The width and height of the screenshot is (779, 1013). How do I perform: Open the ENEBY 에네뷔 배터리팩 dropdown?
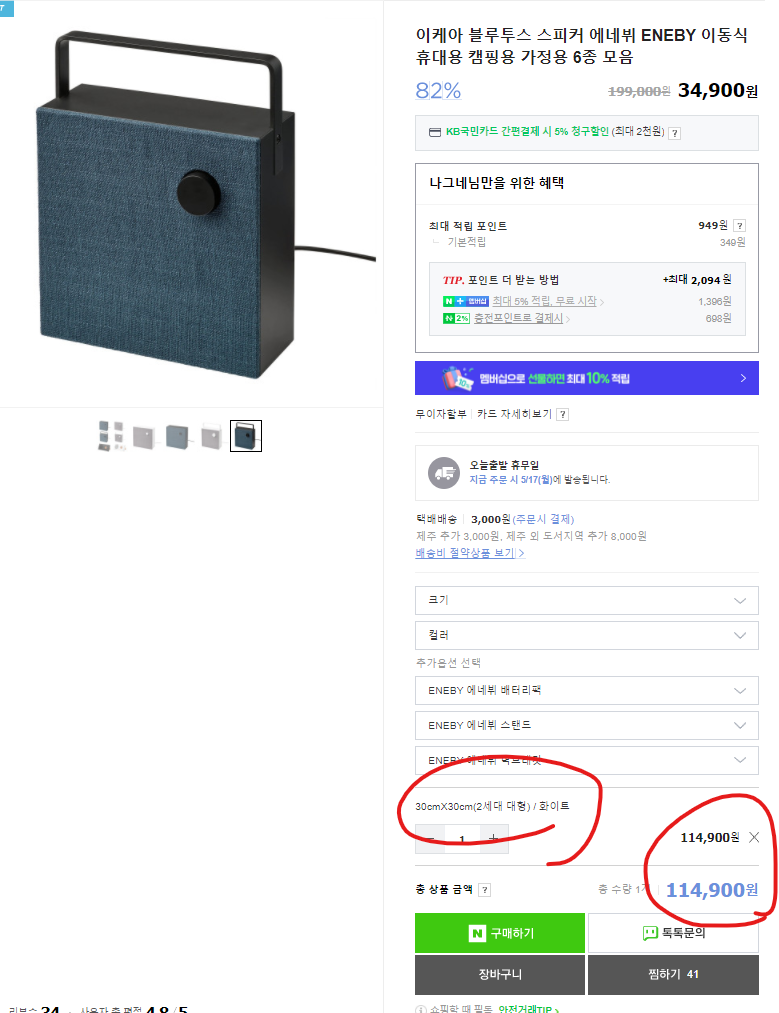click(x=587, y=691)
